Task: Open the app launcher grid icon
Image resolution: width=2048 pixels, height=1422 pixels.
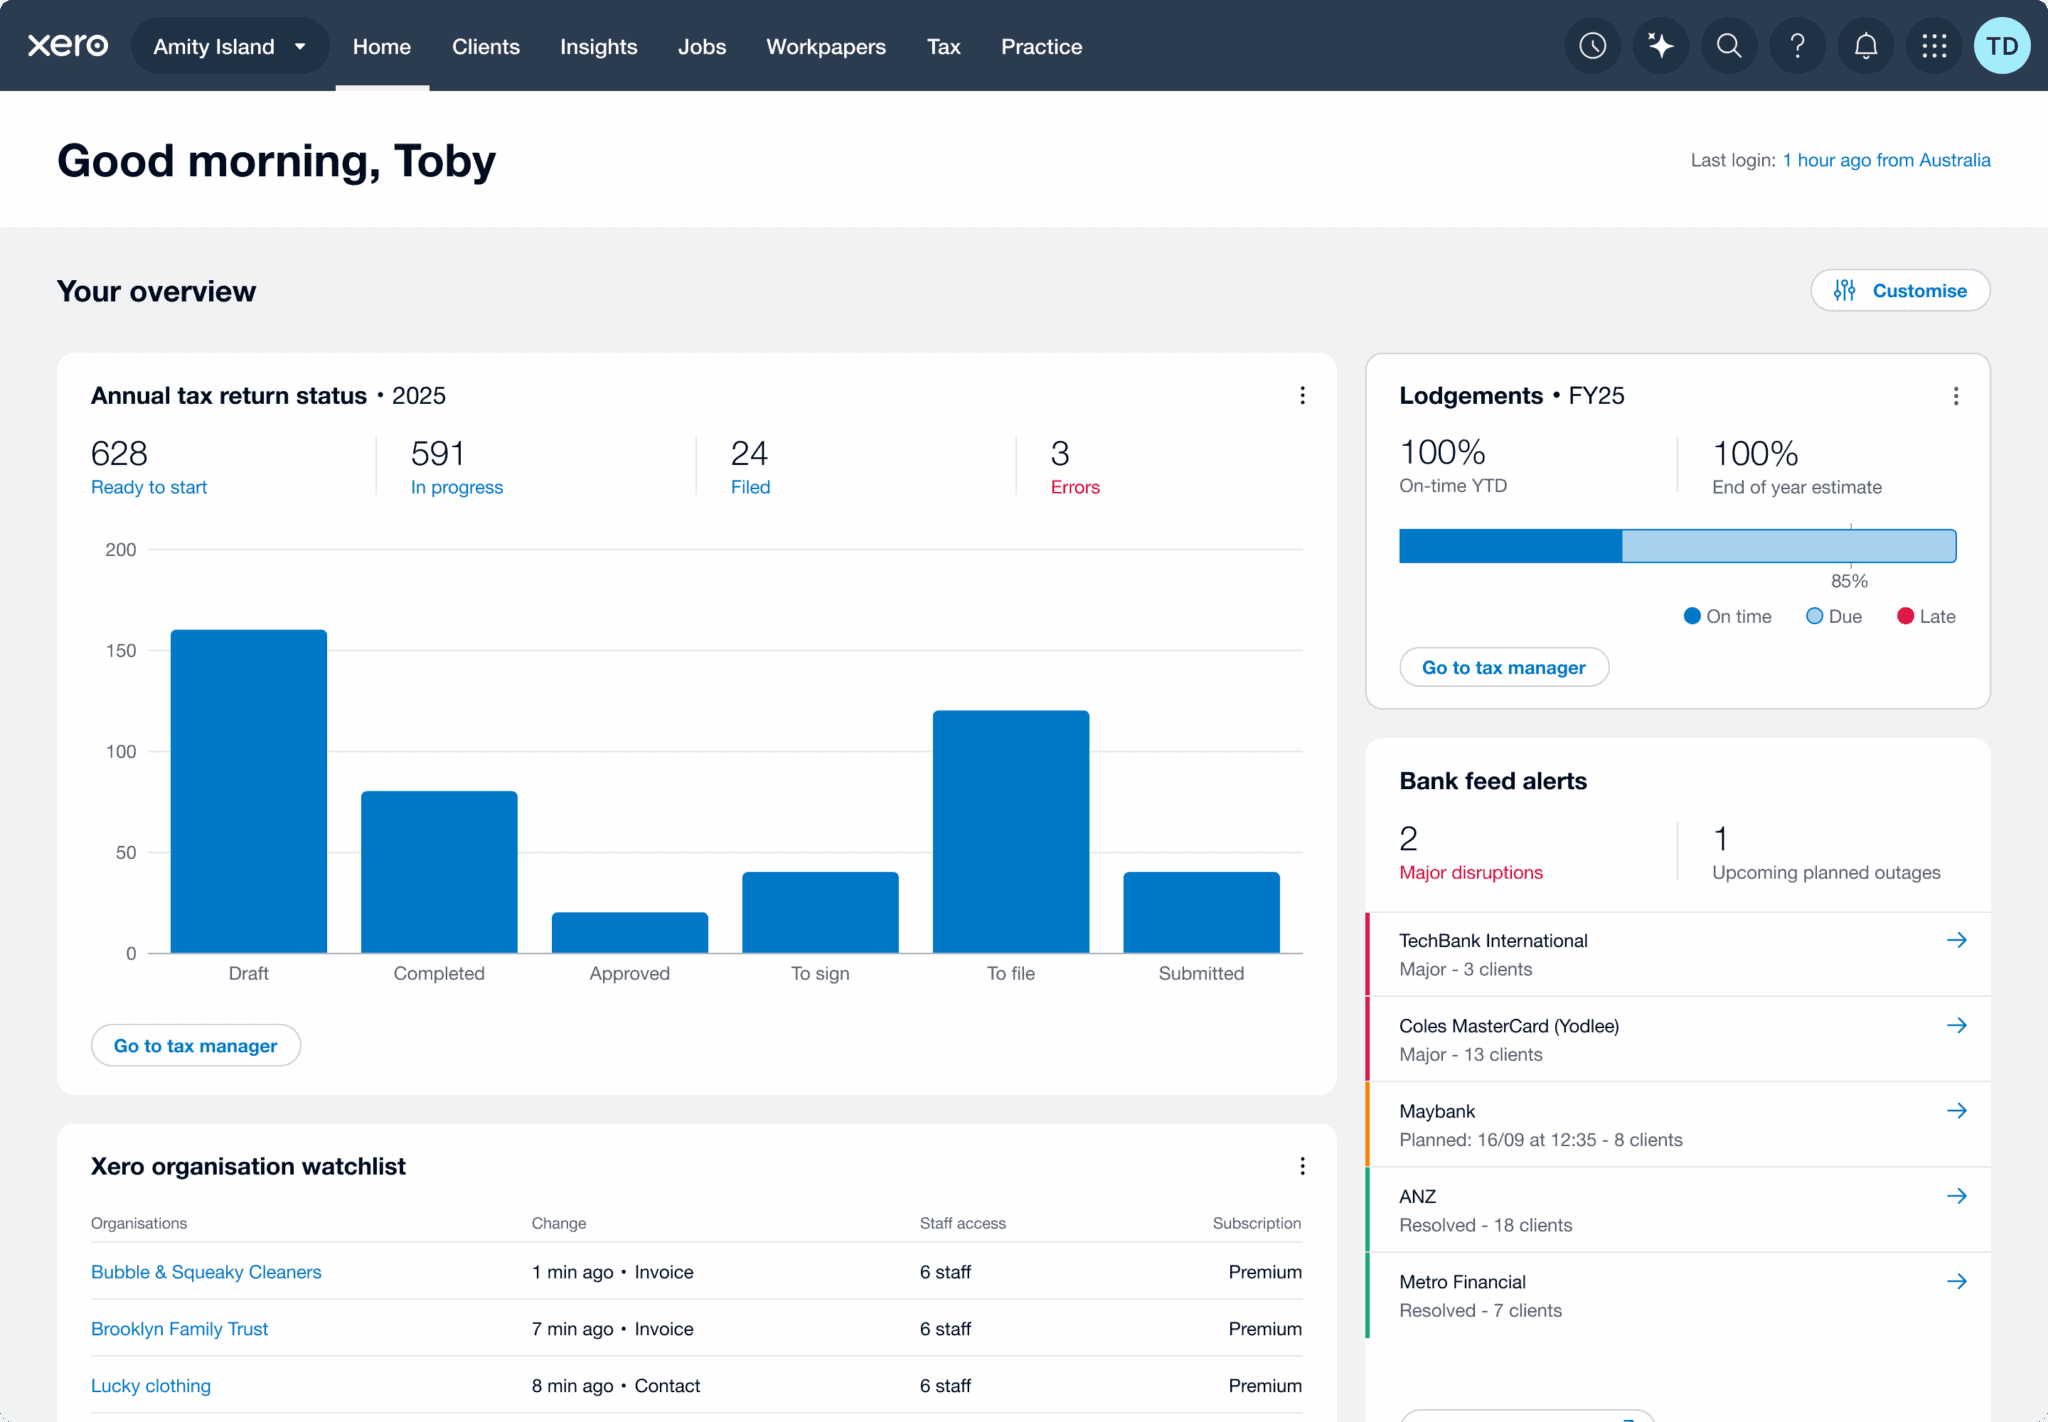Action: (1933, 45)
